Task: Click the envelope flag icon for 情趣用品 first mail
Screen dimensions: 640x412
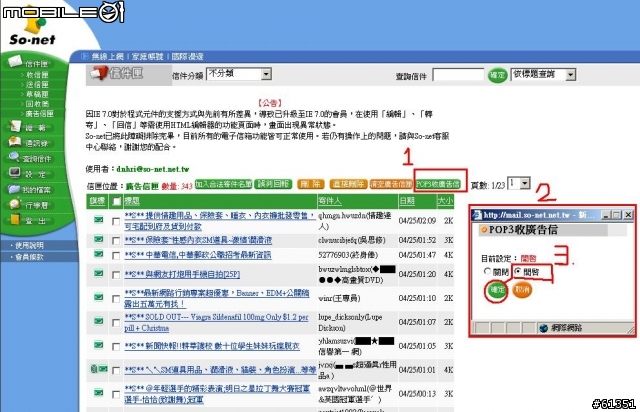Action: 98,220
